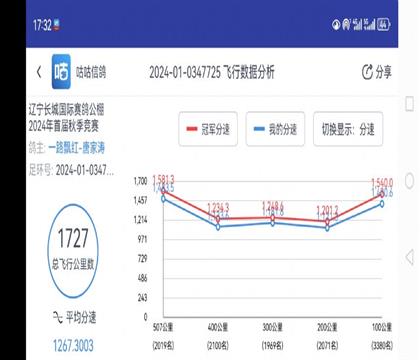Select my-speed data point at 300公里
Image resolution: width=420 pixels, height=360 pixels.
click(273, 223)
